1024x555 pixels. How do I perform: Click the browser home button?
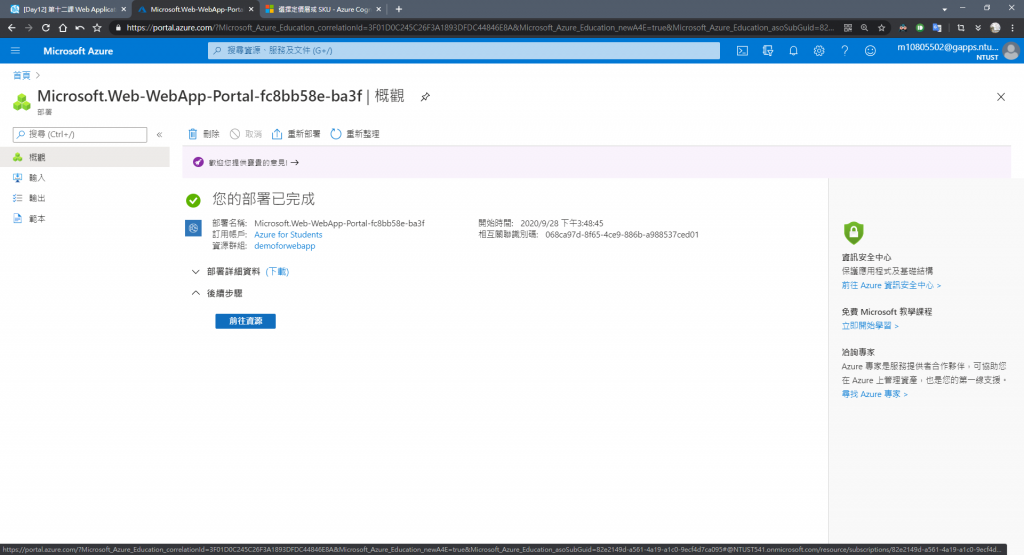(x=63, y=27)
